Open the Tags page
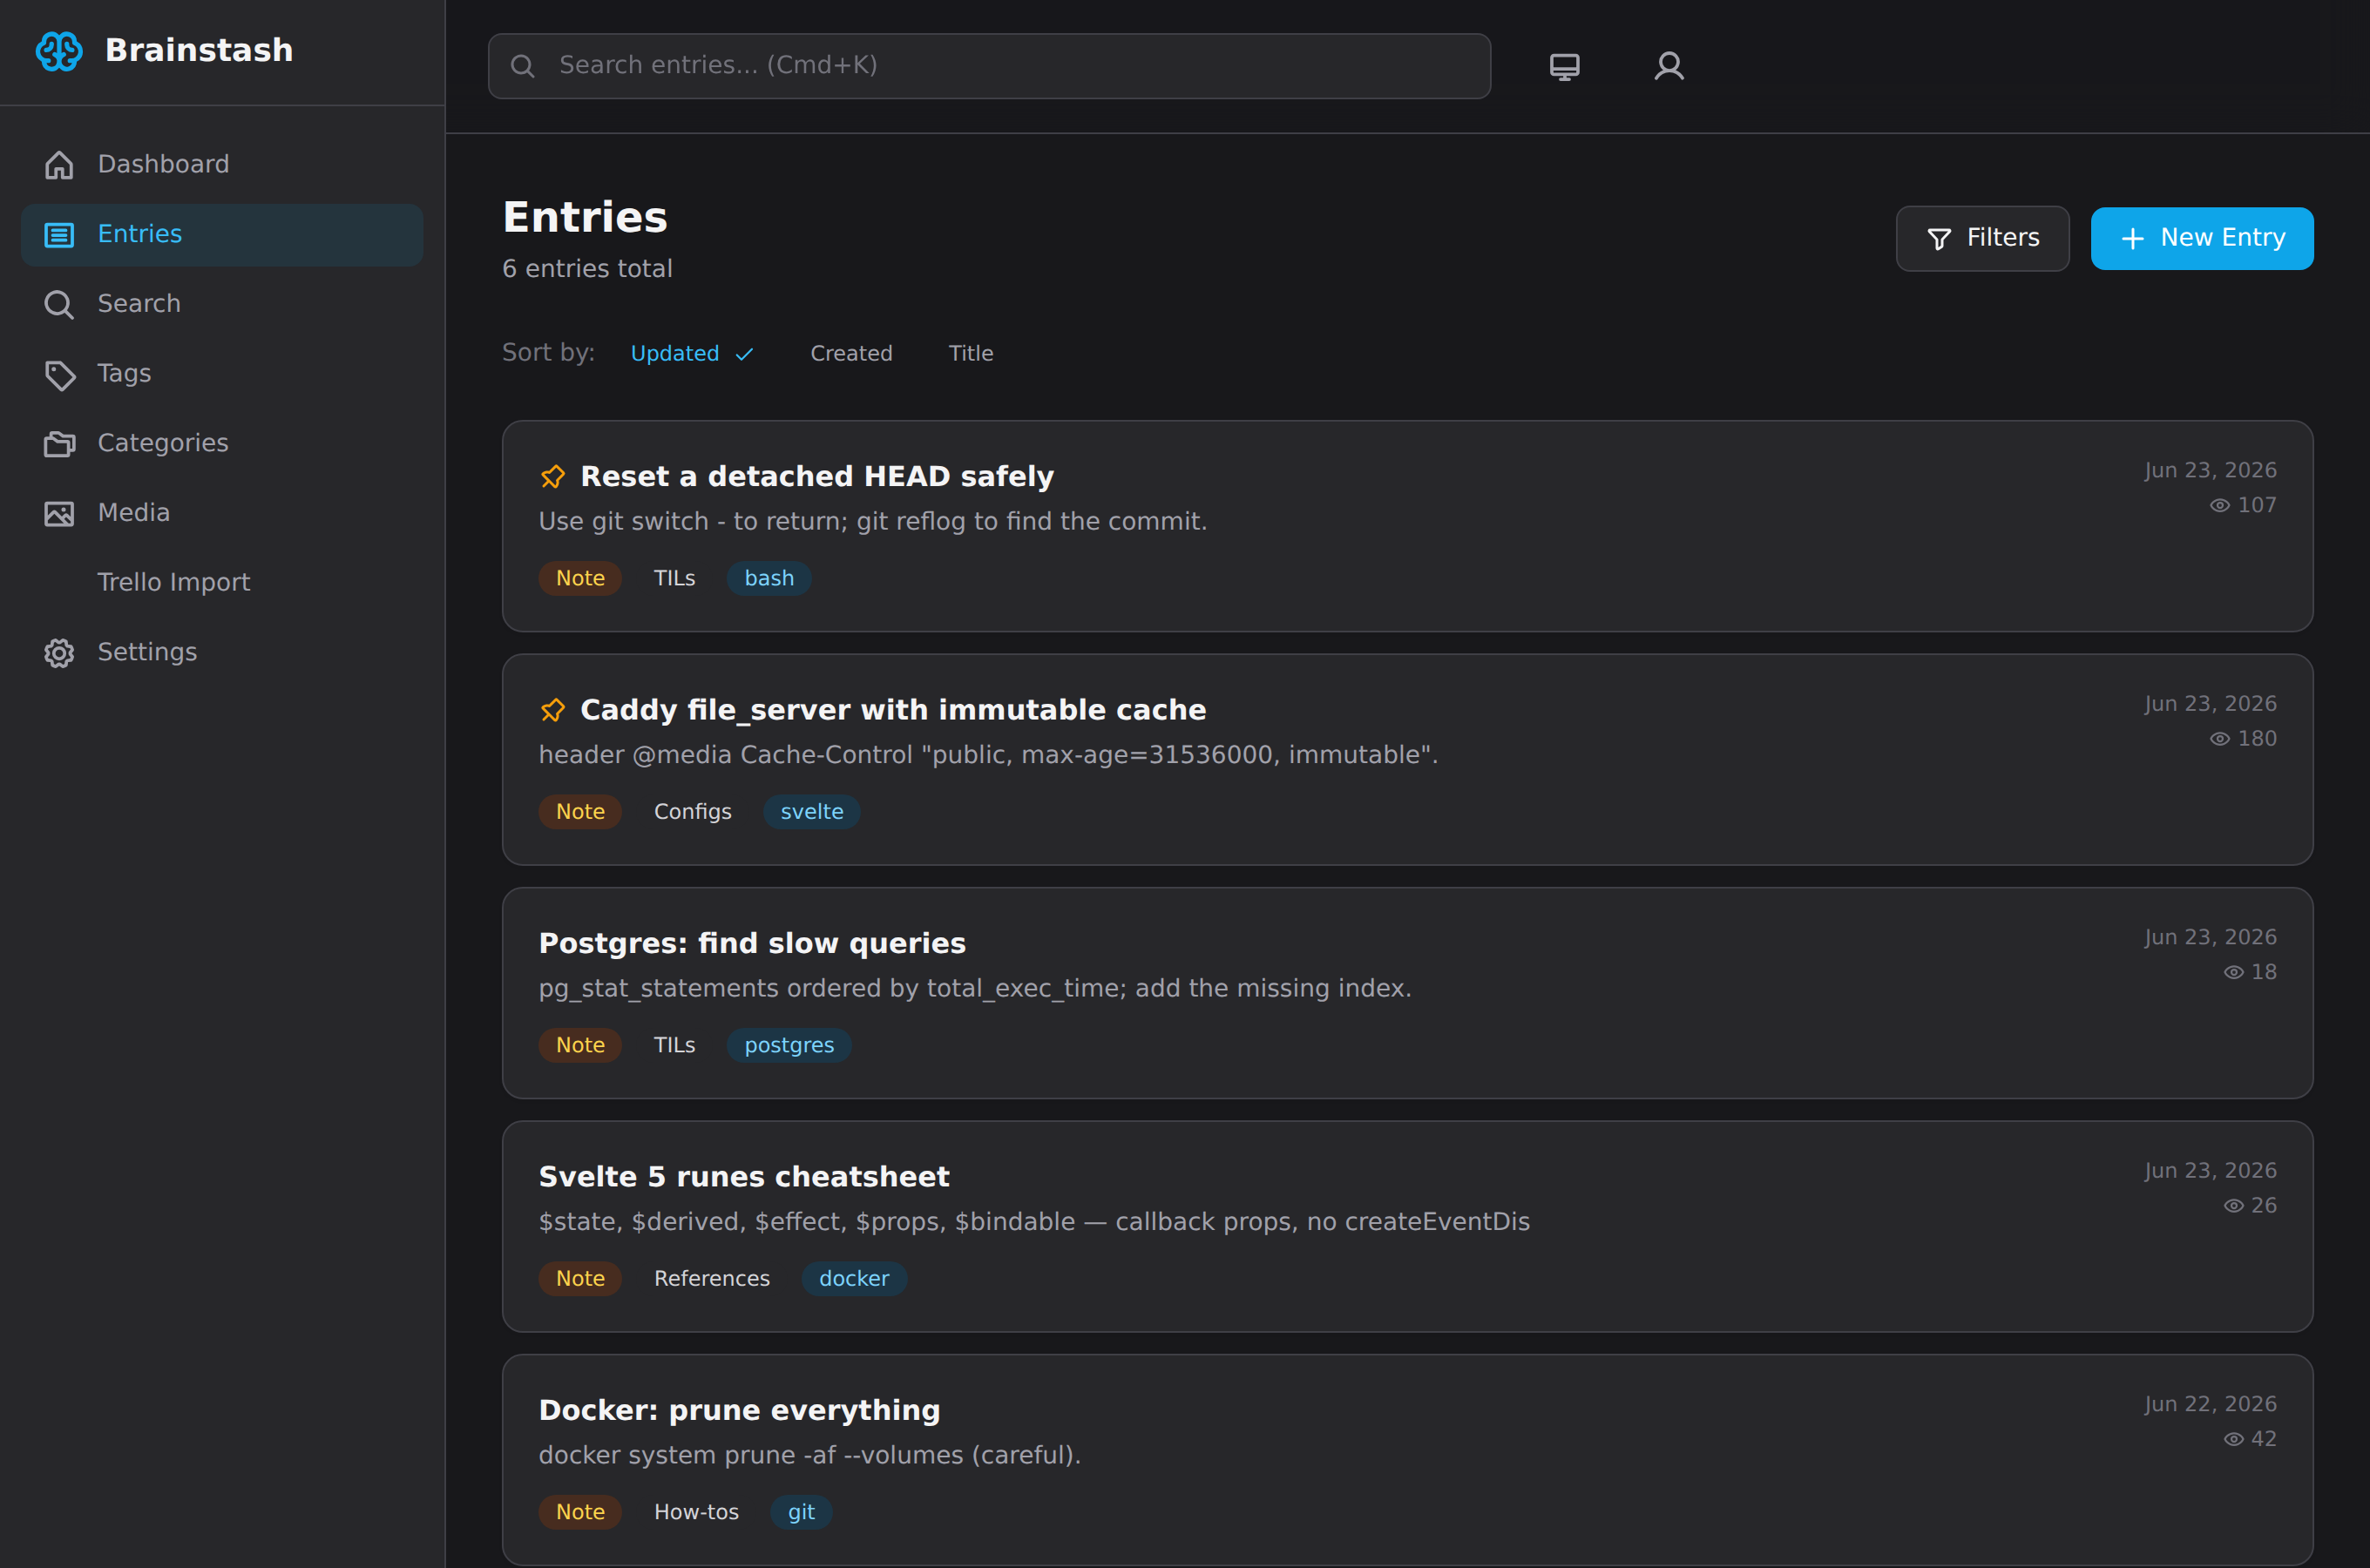The height and width of the screenshot is (1568, 2370). click(x=222, y=374)
